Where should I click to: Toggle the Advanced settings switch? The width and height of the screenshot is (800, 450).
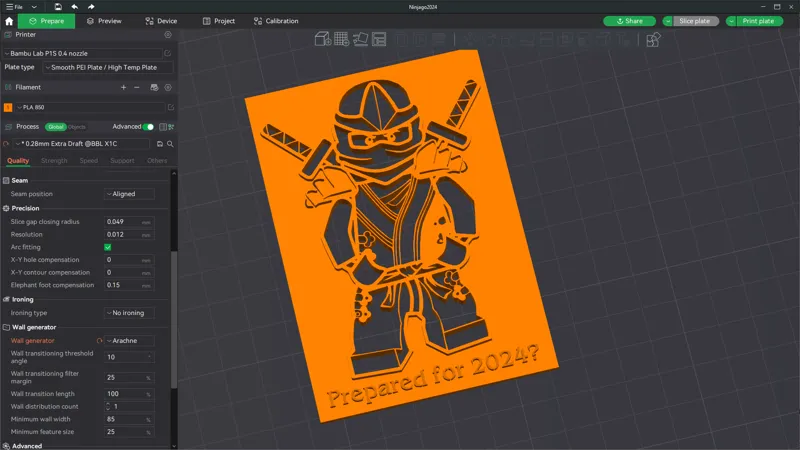148,127
